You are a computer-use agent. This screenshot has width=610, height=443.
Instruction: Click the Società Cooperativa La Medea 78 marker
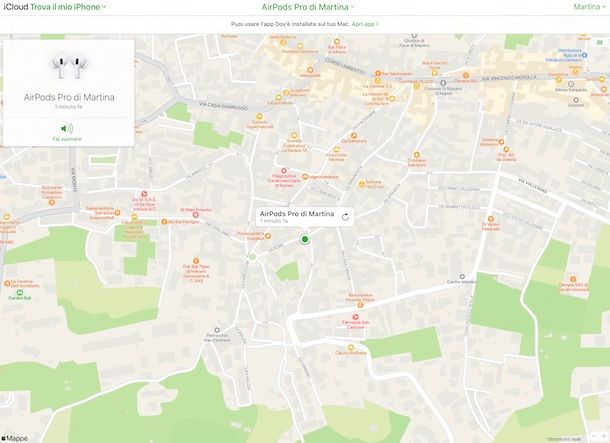coord(294,135)
